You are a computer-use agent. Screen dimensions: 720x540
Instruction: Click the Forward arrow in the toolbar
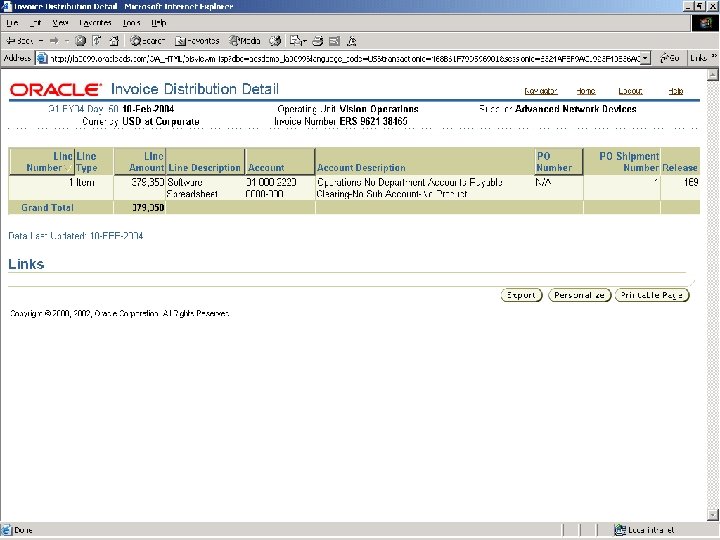(54, 41)
